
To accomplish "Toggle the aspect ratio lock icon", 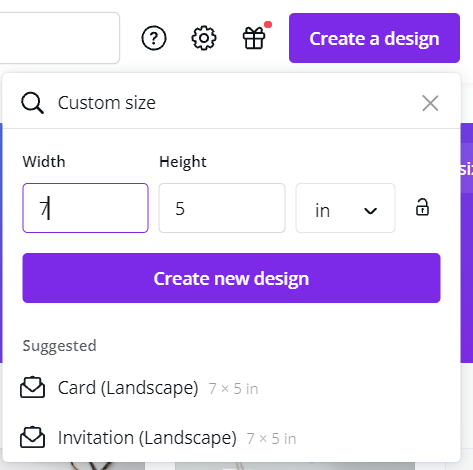I will click(422, 207).
